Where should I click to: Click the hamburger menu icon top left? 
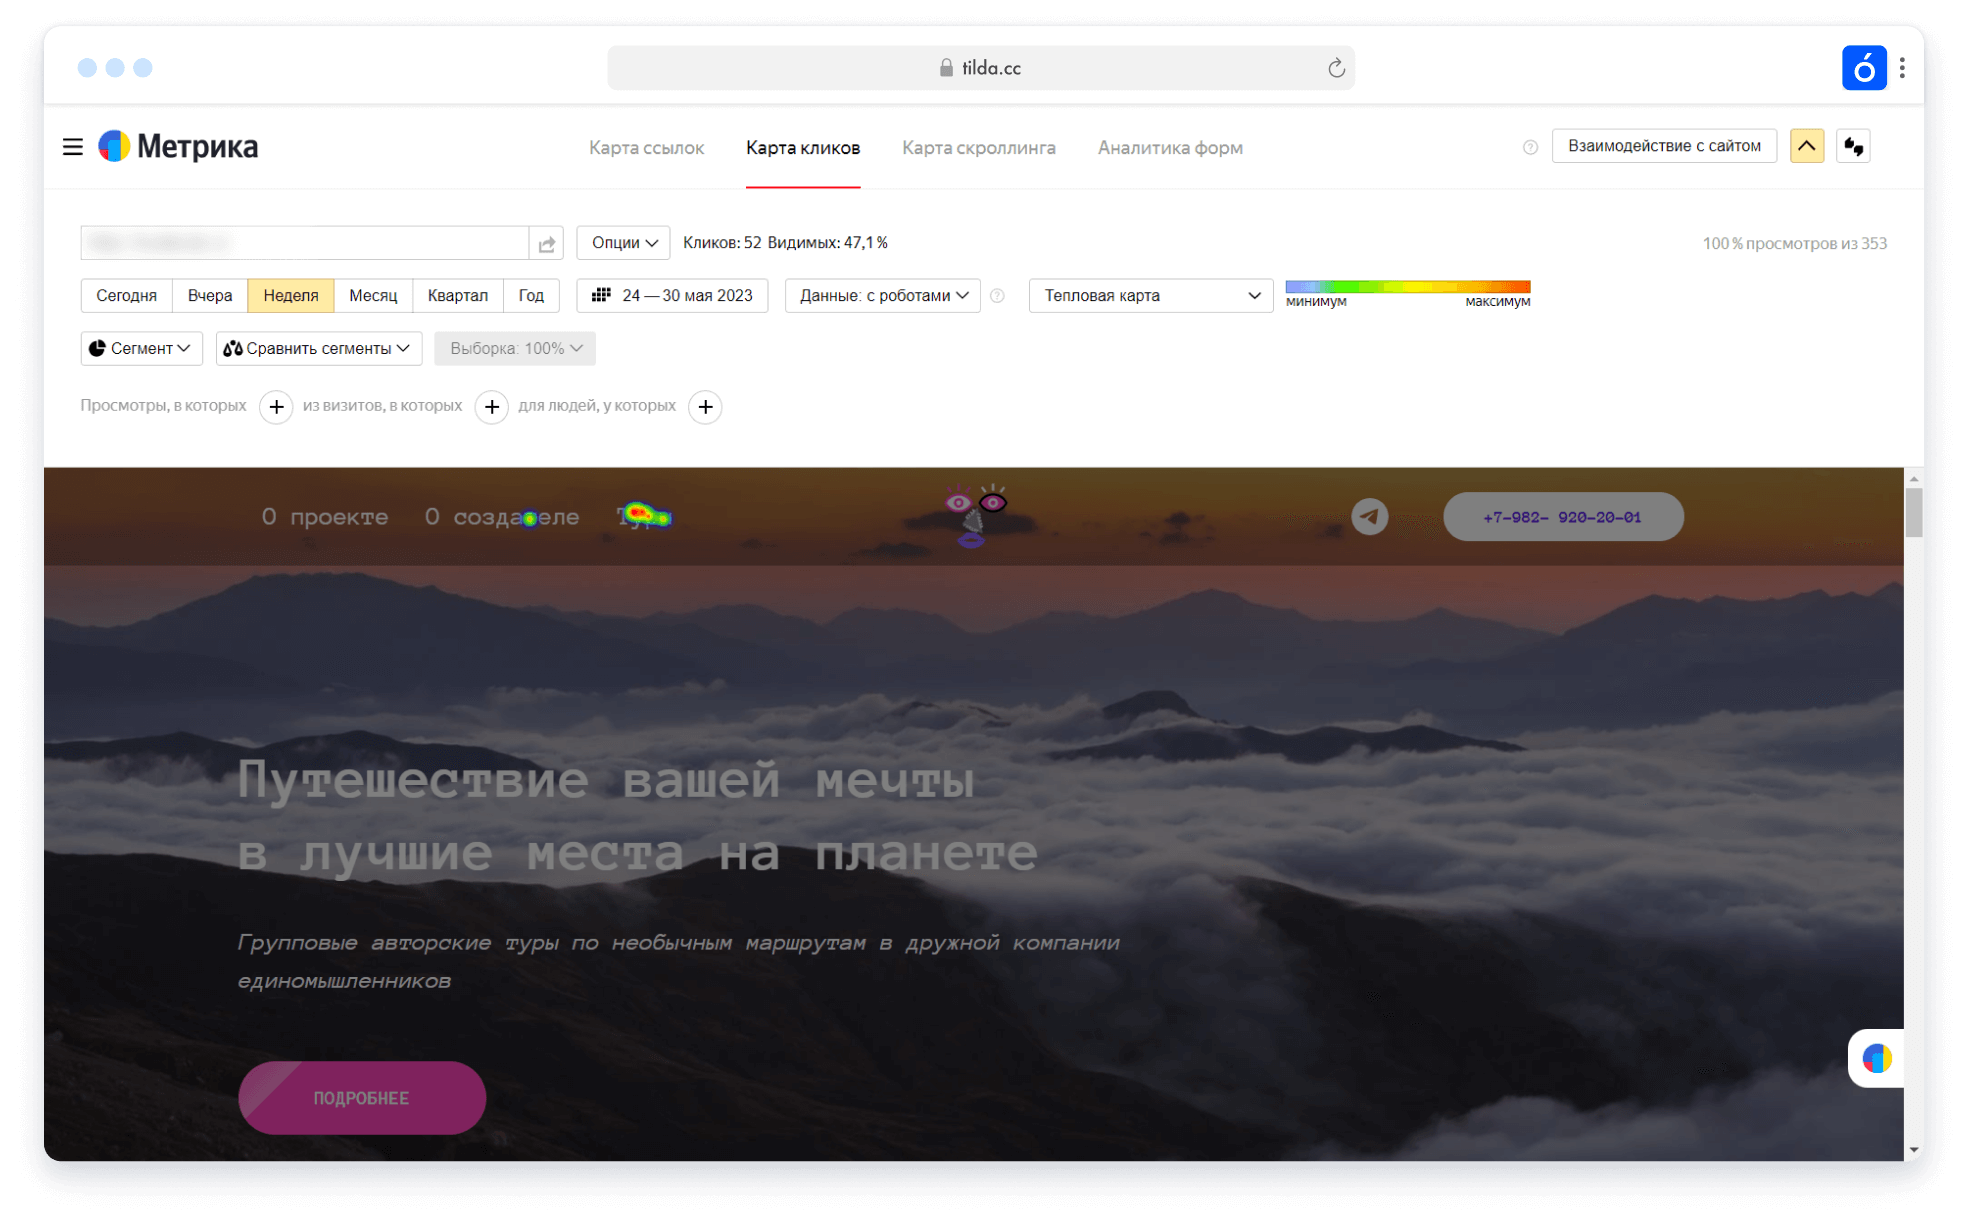pyautogui.click(x=72, y=146)
